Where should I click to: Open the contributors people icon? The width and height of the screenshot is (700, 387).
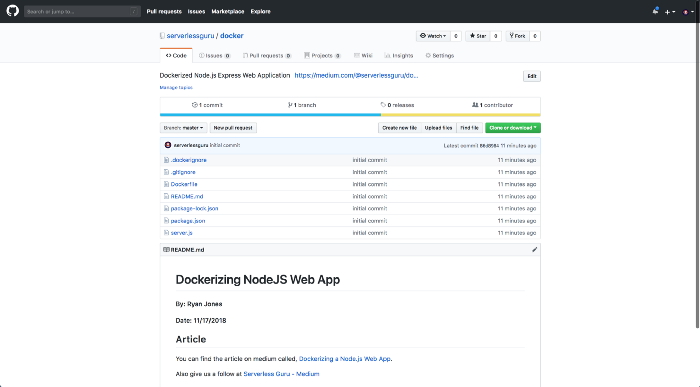pos(475,105)
